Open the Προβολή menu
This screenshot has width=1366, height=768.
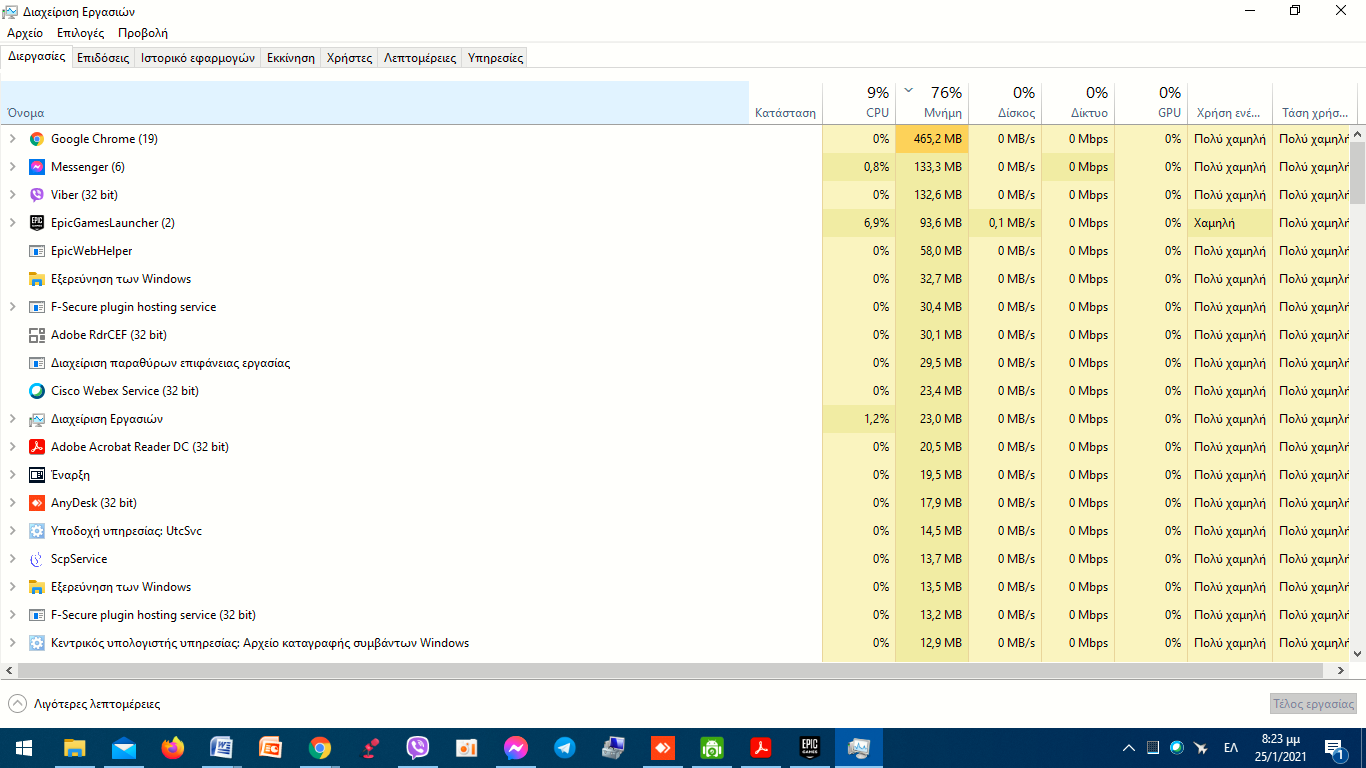pos(143,33)
